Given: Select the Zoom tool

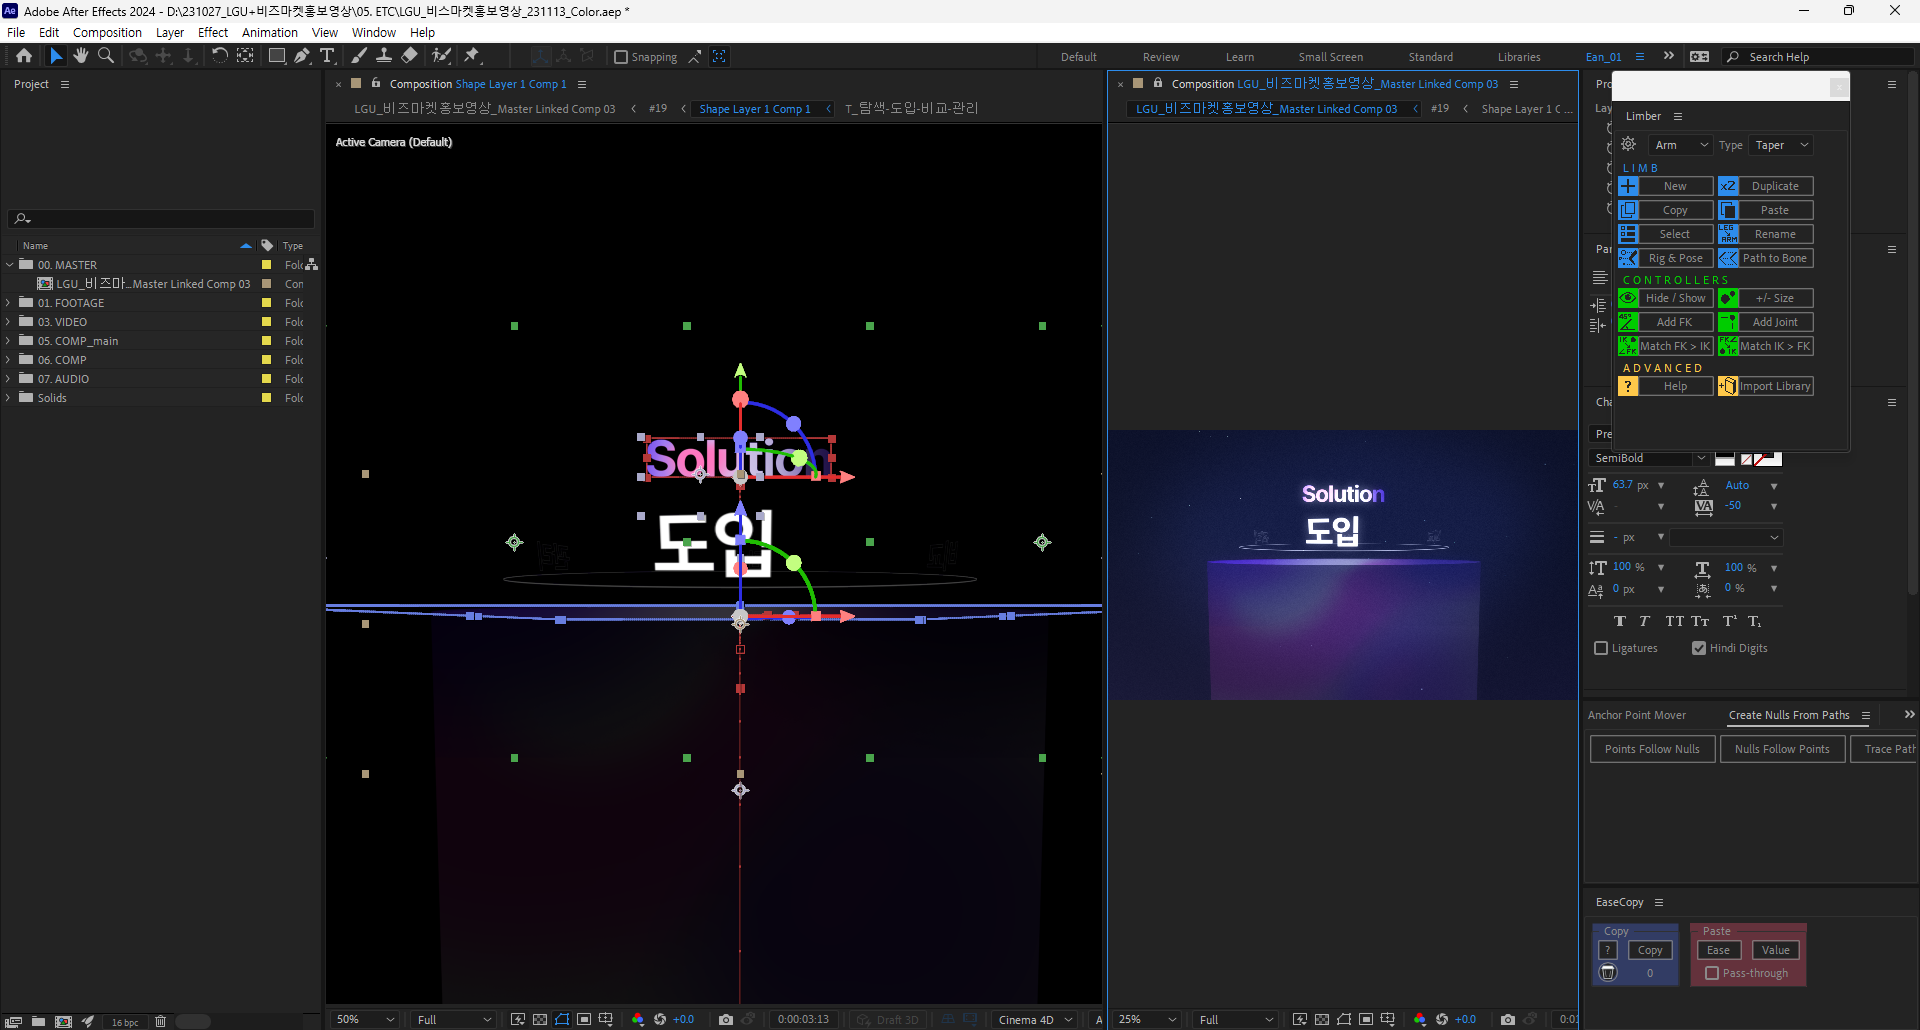Looking at the screenshot, I should click(x=105, y=56).
